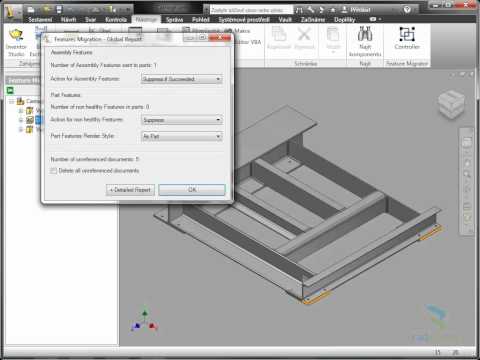Open the Feature Migrator Controller tool
Viewport: 480px width, 360px height.
point(407,38)
